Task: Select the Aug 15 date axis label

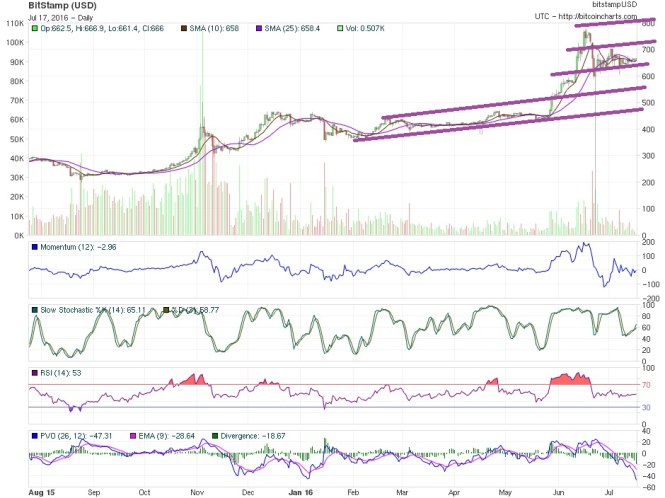Action: [x=43, y=492]
